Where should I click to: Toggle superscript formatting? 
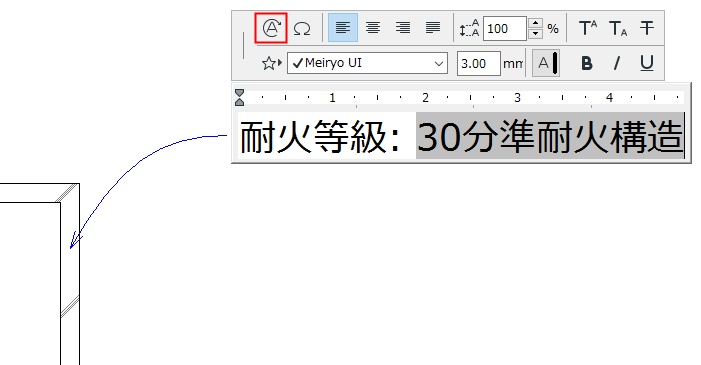(x=587, y=28)
